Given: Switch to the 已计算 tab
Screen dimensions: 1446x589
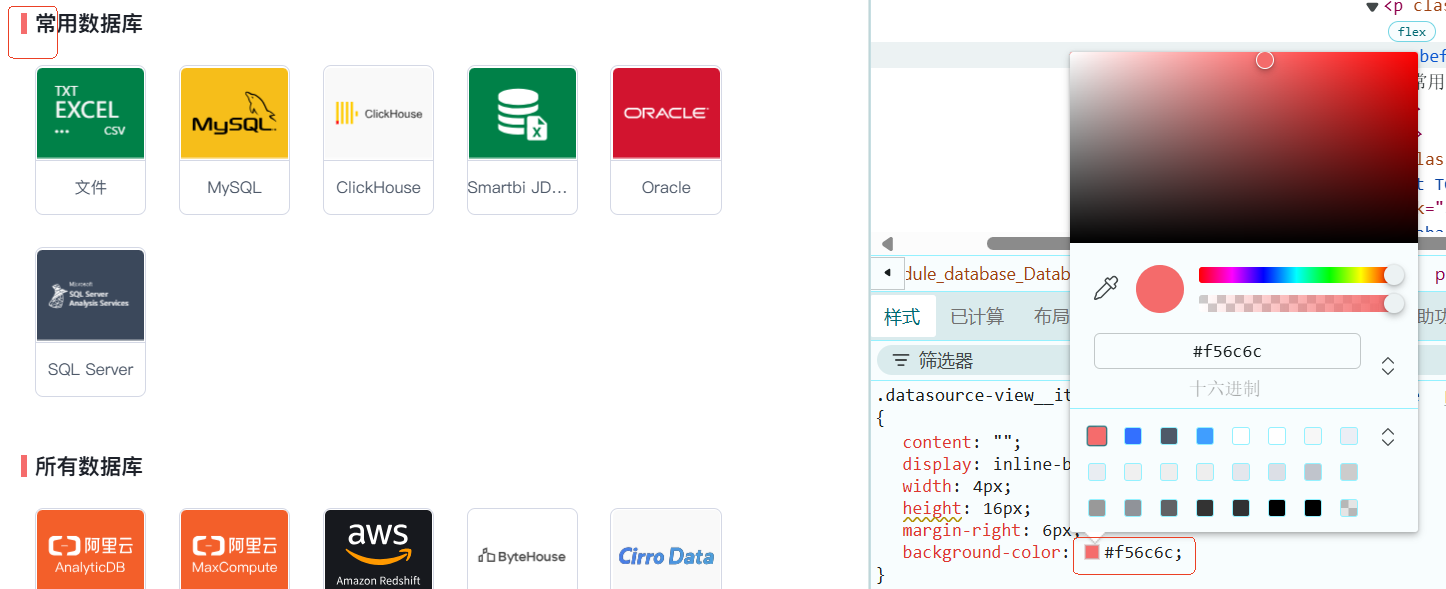Looking at the screenshot, I should 977,316.
